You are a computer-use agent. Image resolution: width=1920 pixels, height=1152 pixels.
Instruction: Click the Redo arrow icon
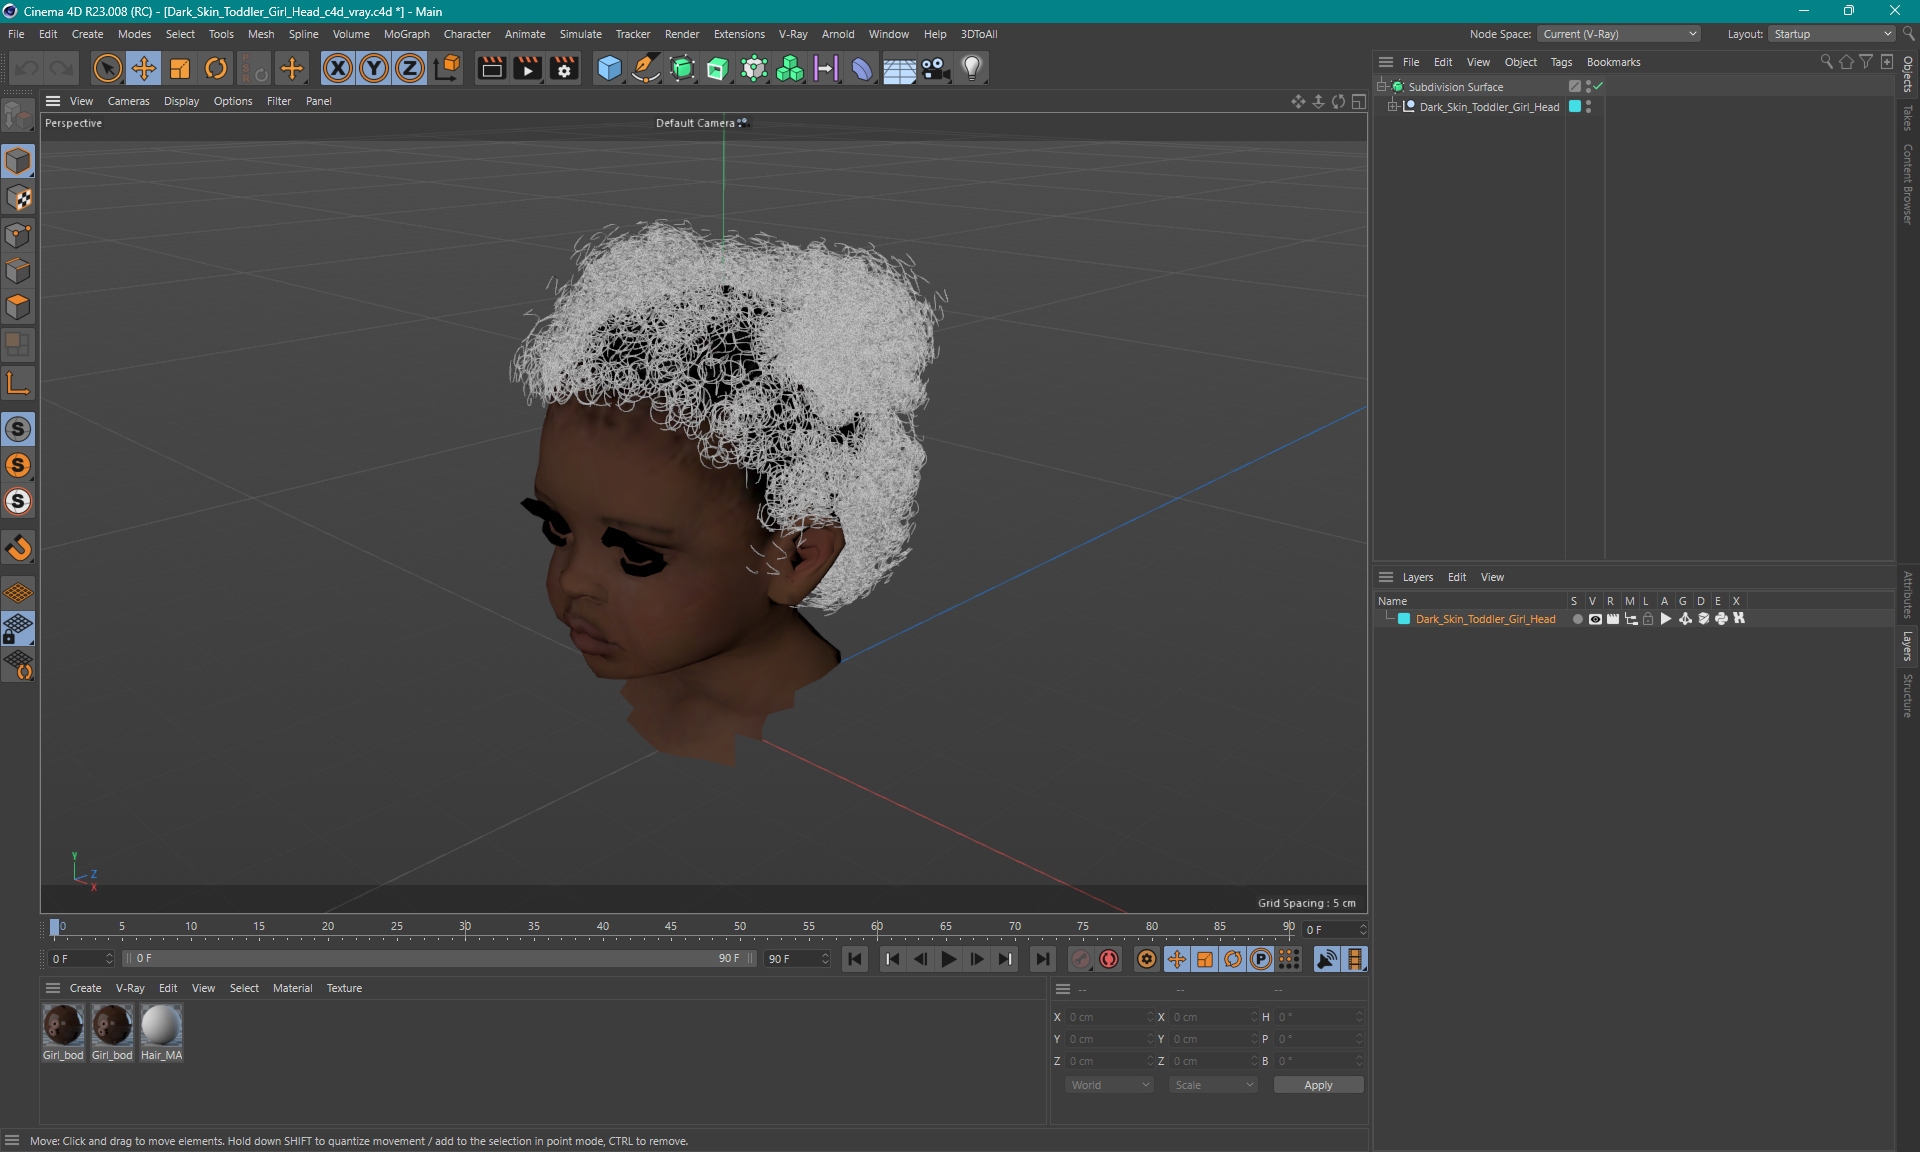click(61, 68)
